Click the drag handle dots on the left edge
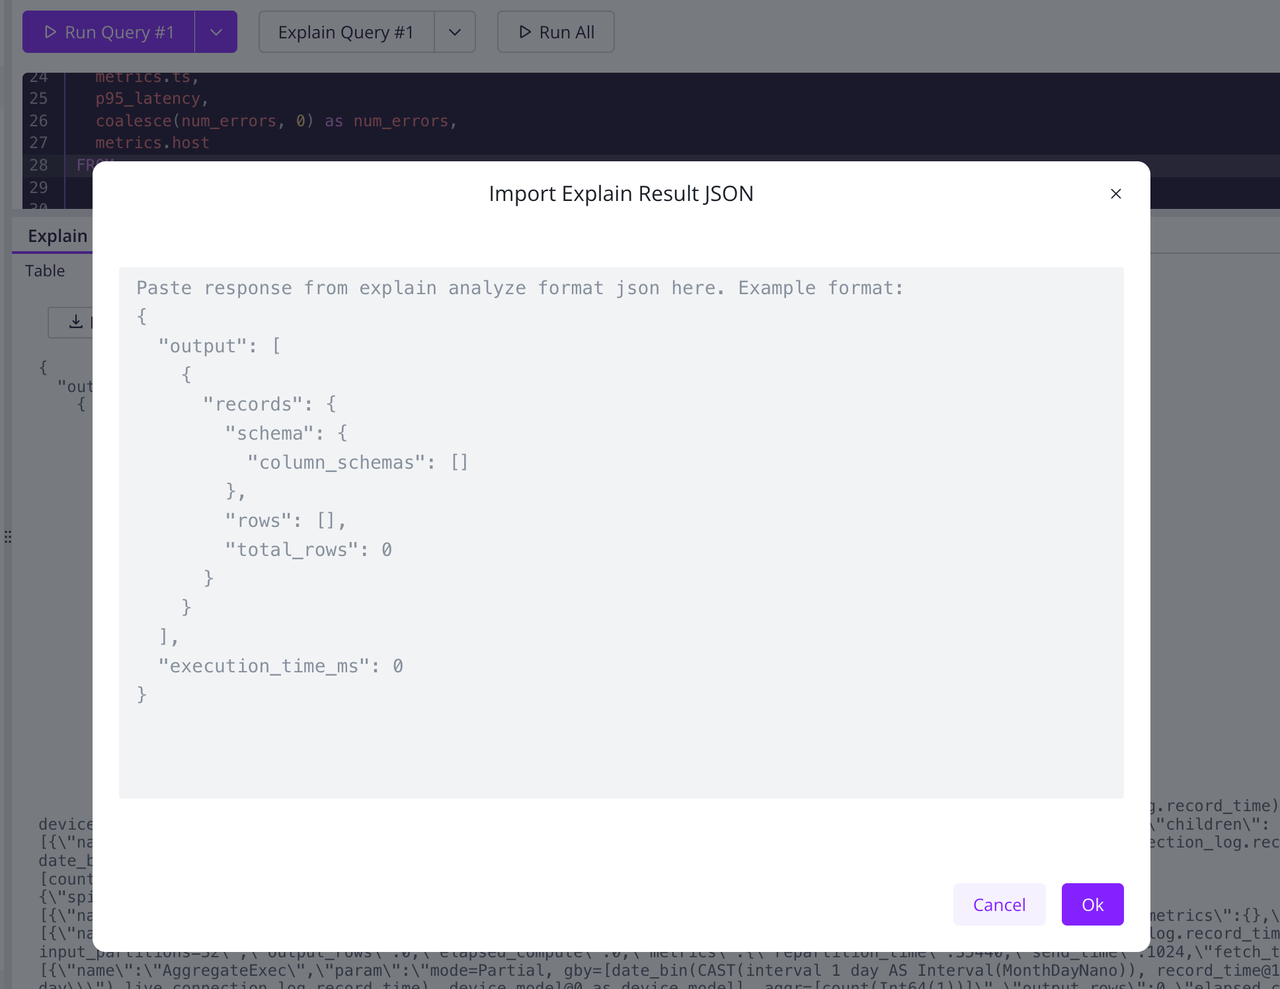1280x989 pixels. (x=8, y=536)
